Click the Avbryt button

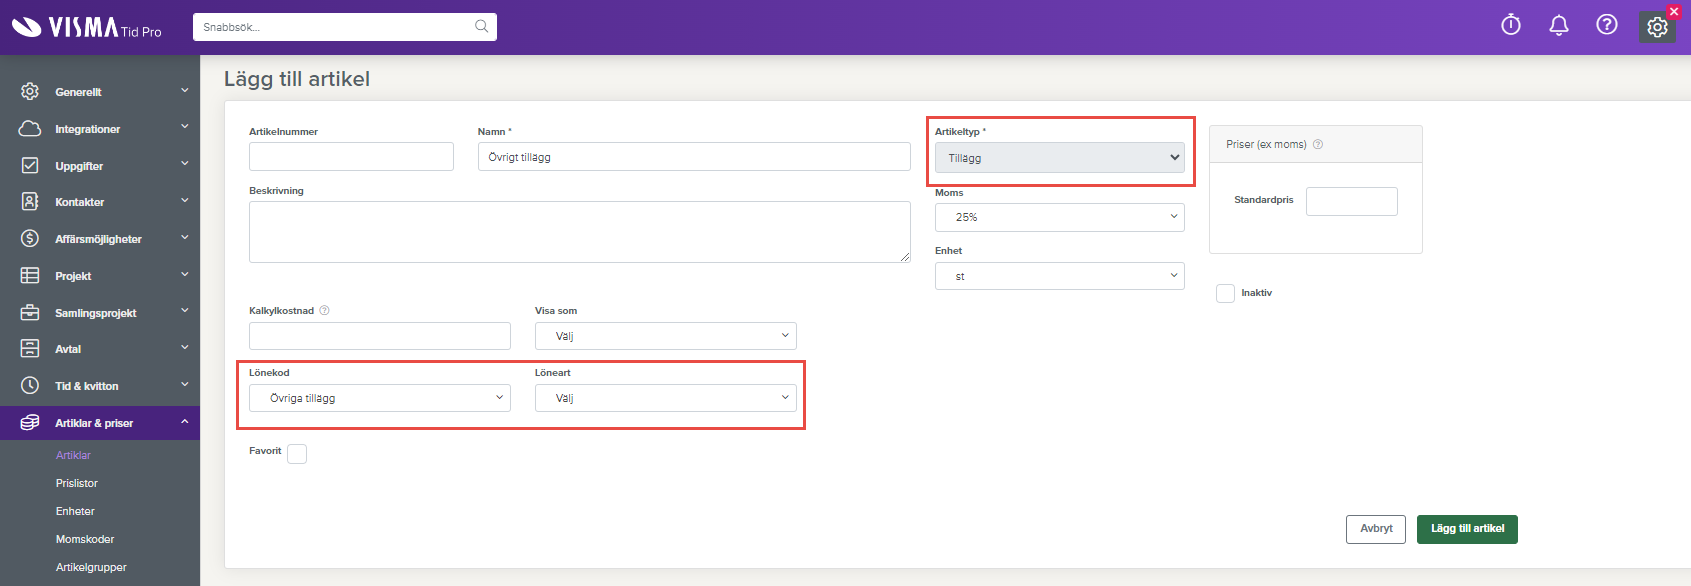[x=1375, y=529]
